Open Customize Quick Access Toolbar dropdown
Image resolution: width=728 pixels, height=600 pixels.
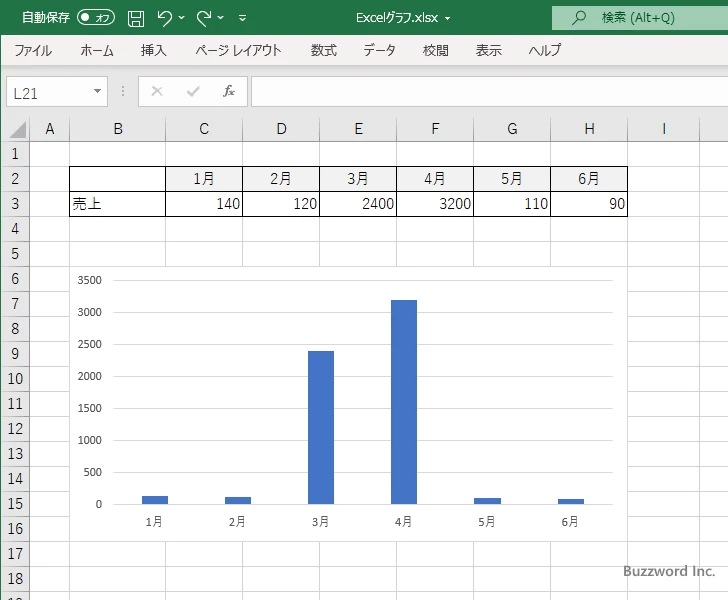[x=242, y=18]
